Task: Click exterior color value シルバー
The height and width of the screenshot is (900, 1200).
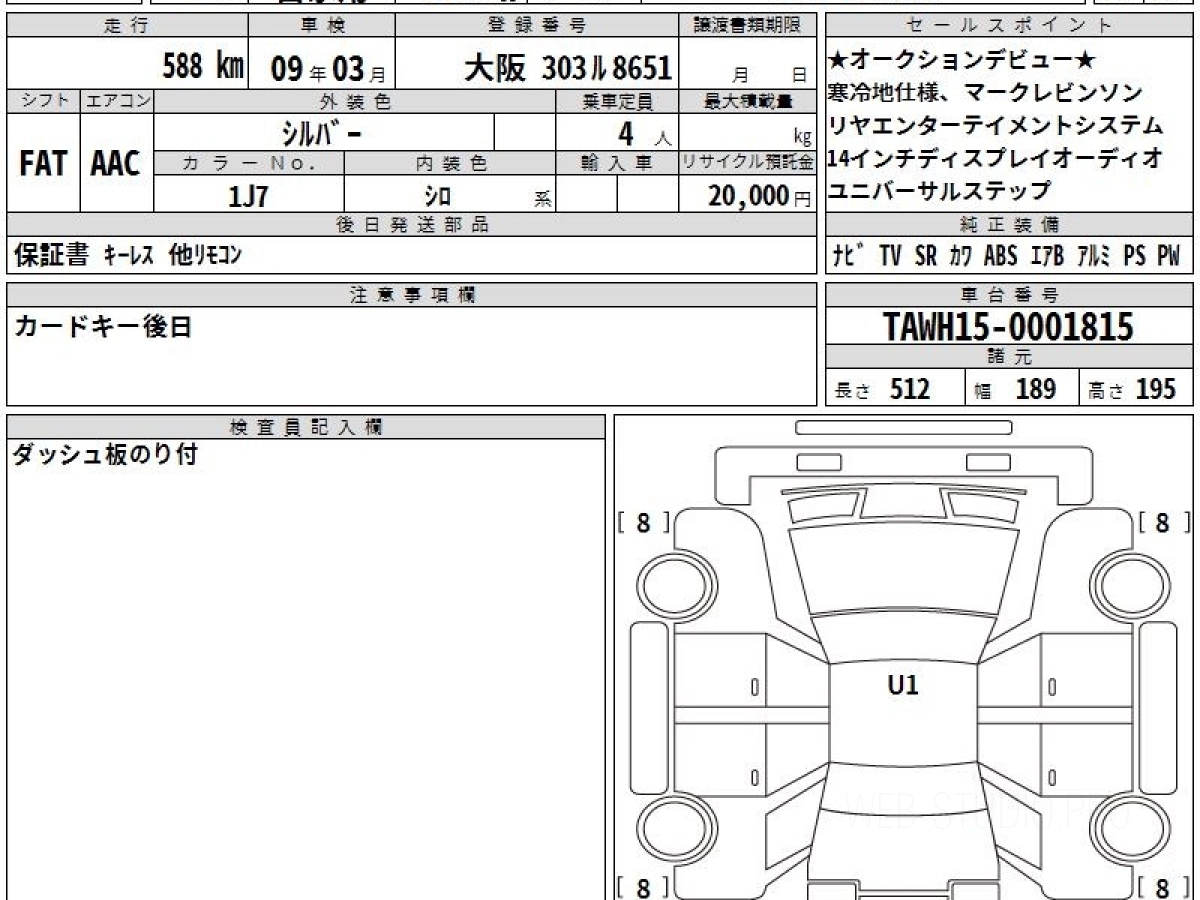Action: coord(322,132)
